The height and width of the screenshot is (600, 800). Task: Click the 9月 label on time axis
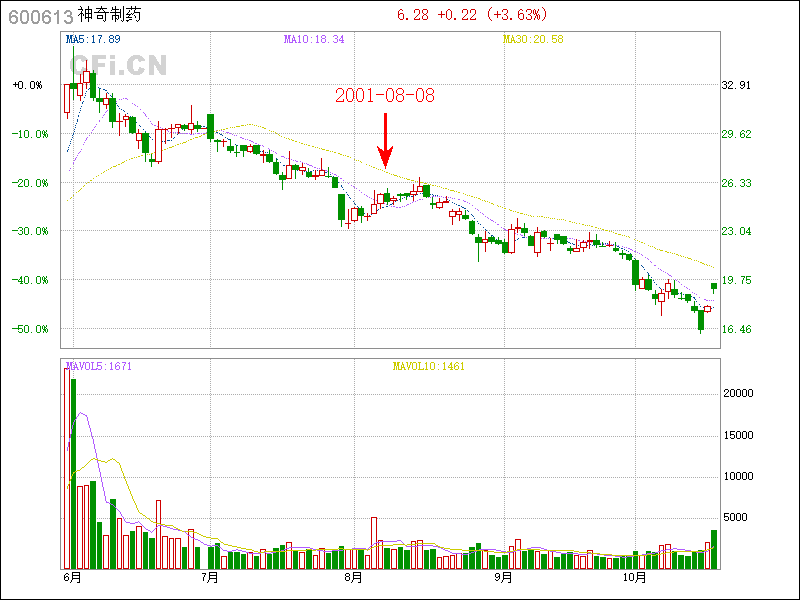(502, 578)
